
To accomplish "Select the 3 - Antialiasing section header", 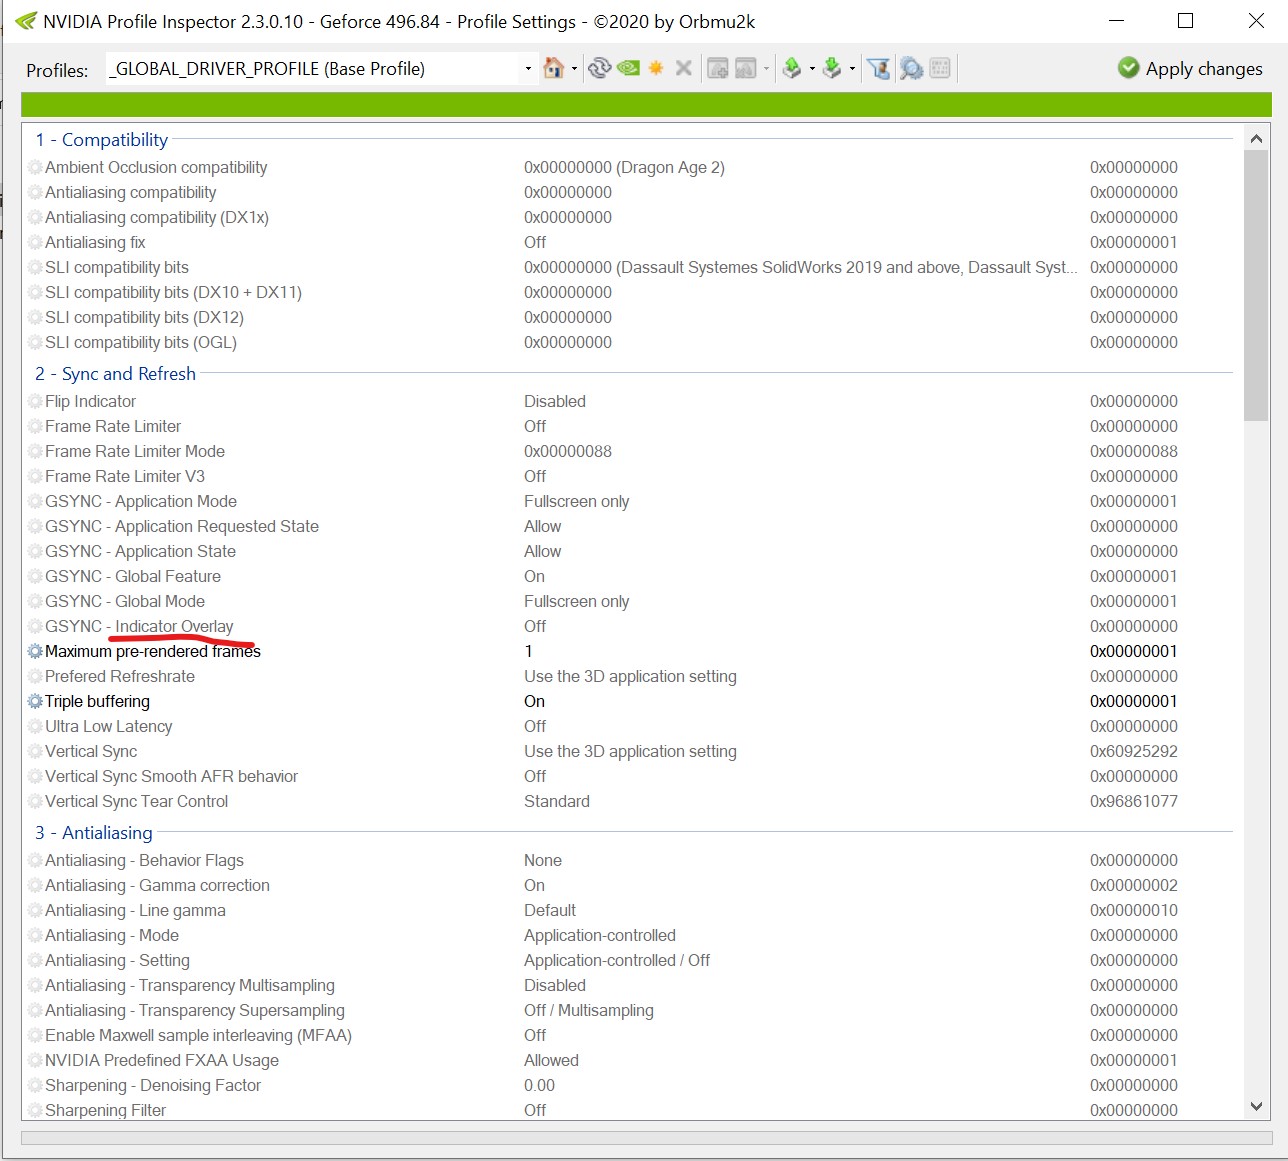I will click(94, 833).
